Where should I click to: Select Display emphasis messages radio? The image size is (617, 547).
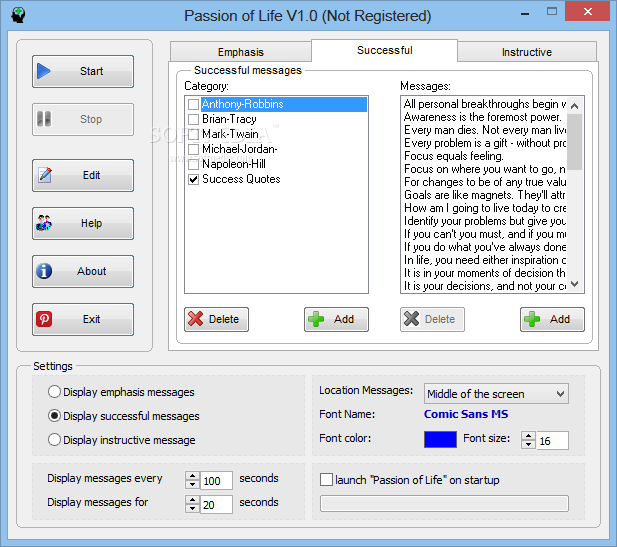coord(54,392)
